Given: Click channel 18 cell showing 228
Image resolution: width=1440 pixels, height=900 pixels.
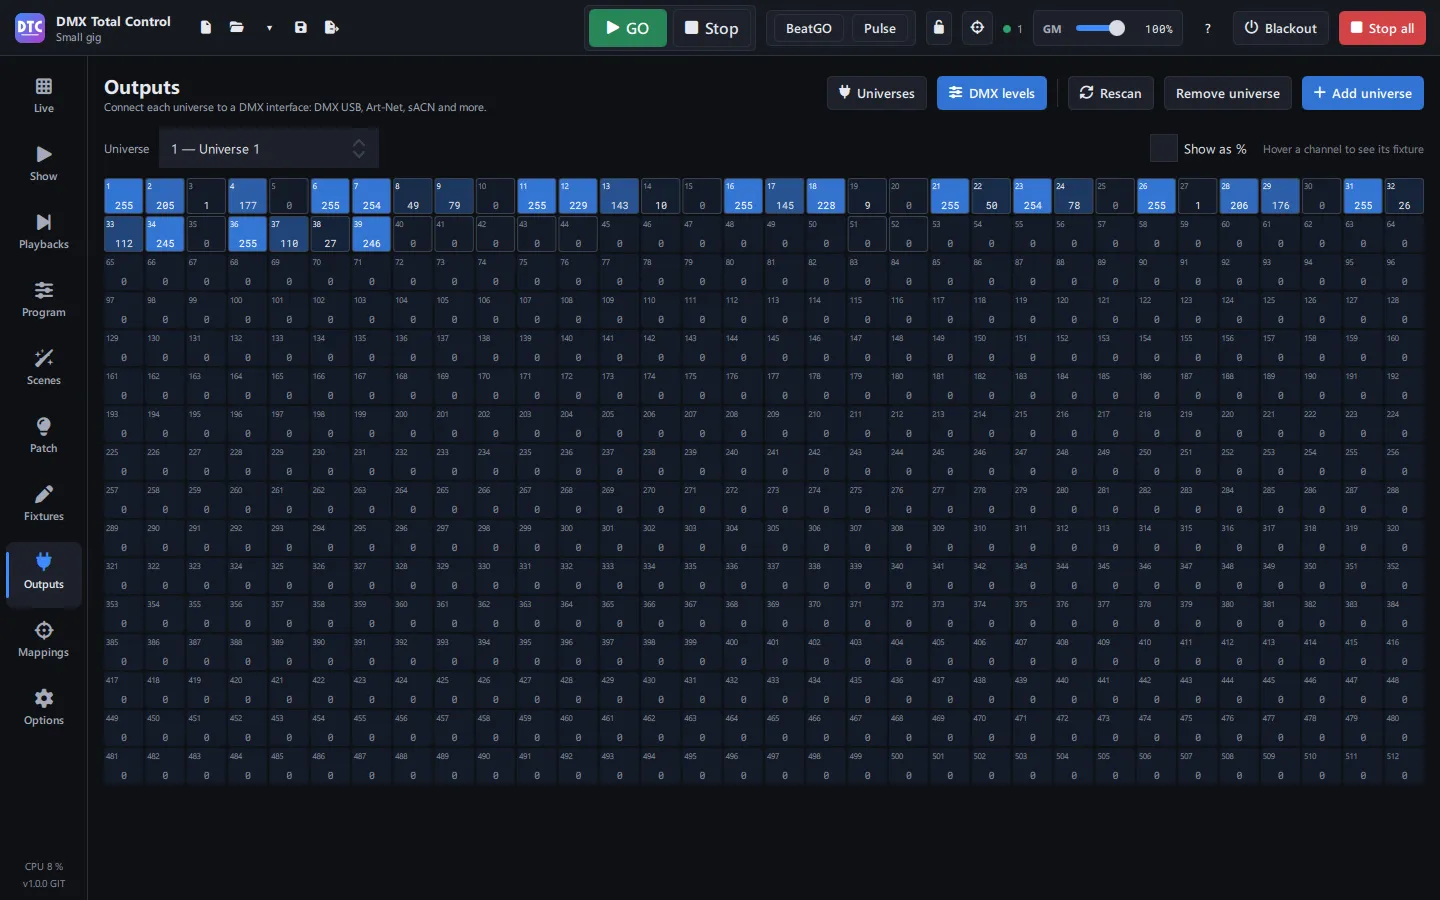Looking at the screenshot, I should tap(826, 196).
